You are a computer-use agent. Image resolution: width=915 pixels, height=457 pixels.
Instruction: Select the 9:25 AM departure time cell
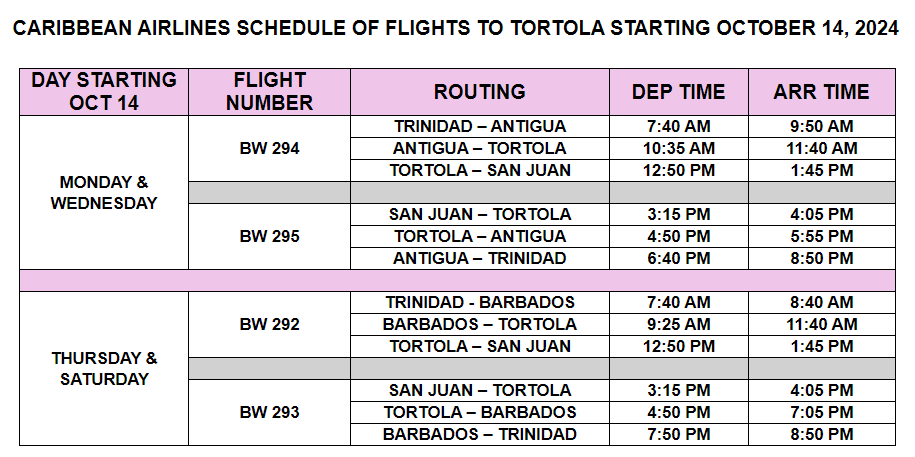tap(679, 324)
